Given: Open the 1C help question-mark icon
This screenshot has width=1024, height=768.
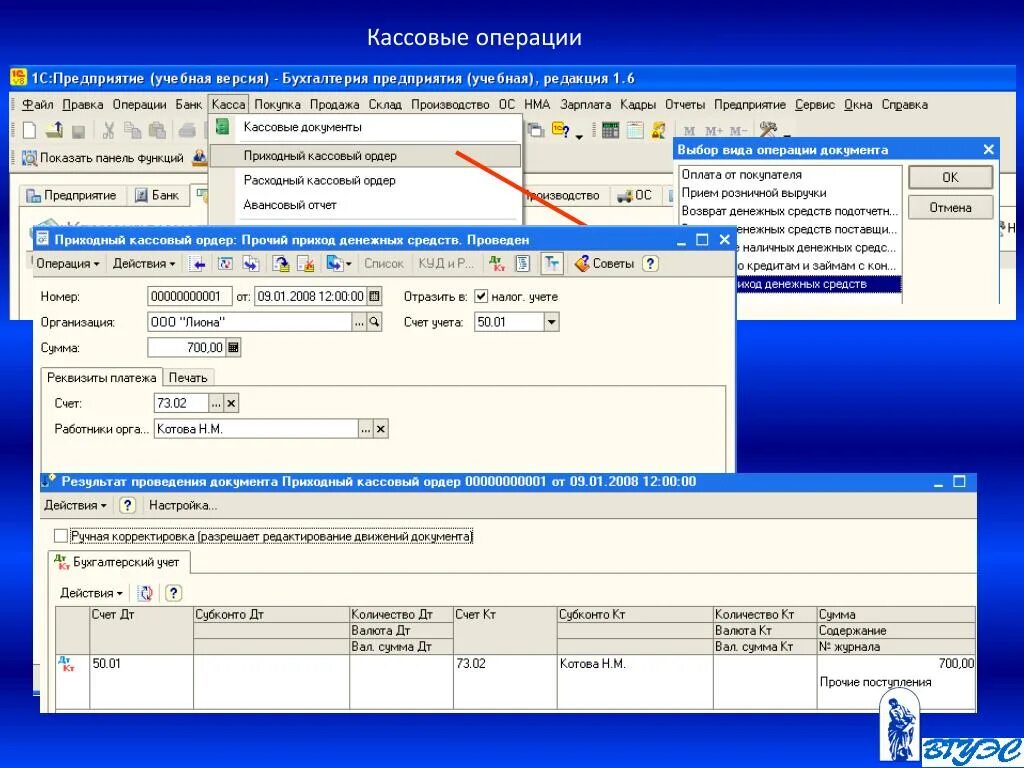Looking at the screenshot, I should pos(560,130).
